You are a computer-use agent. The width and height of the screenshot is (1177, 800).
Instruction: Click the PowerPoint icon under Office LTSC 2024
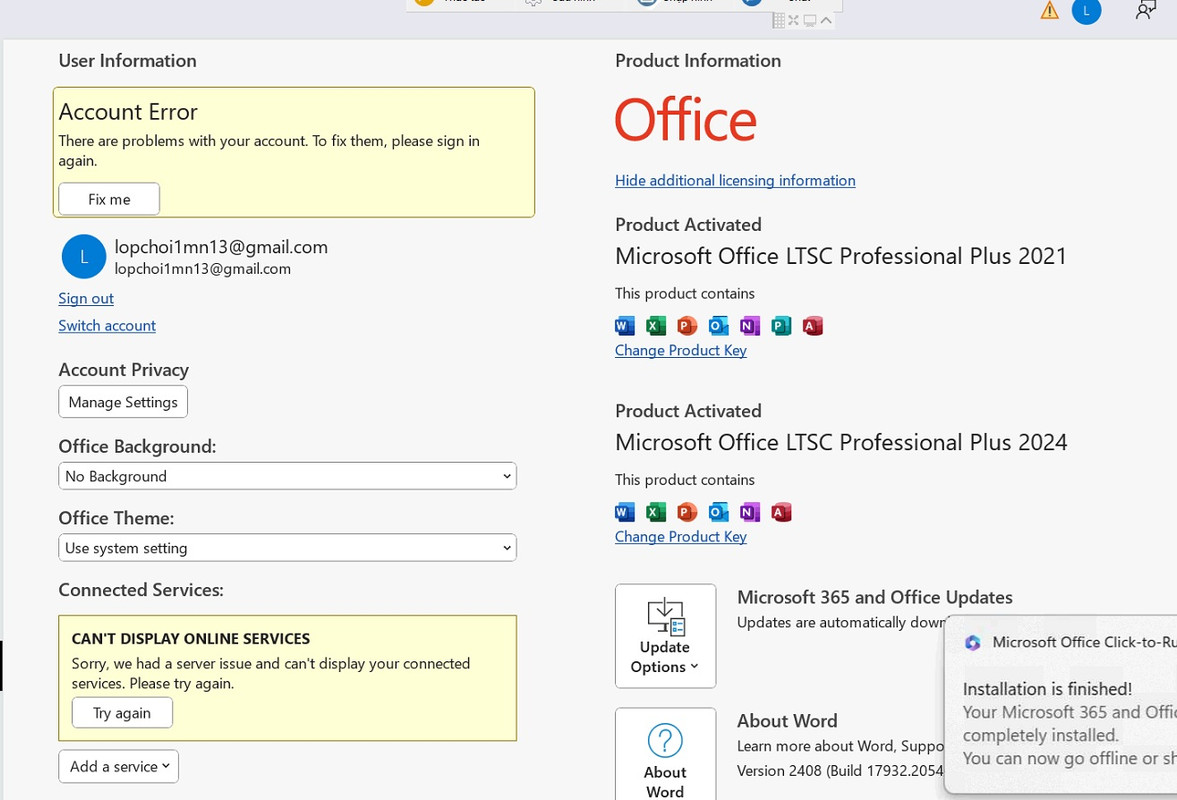point(687,512)
